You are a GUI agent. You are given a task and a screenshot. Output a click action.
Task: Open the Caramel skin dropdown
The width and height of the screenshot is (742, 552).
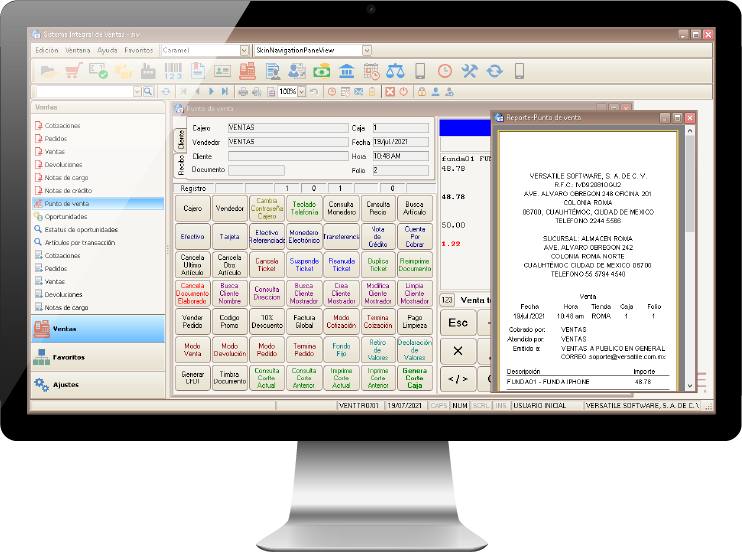244,50
